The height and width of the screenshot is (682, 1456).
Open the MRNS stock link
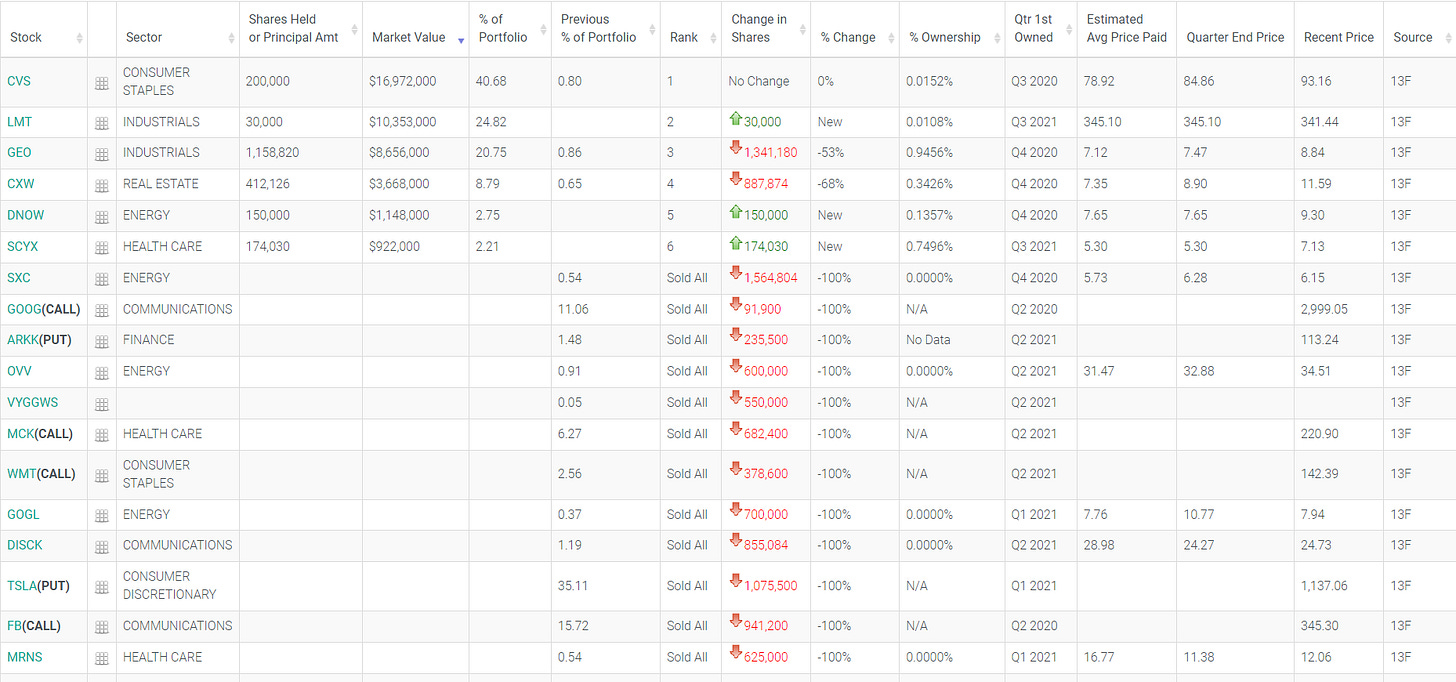pos(25,657)
